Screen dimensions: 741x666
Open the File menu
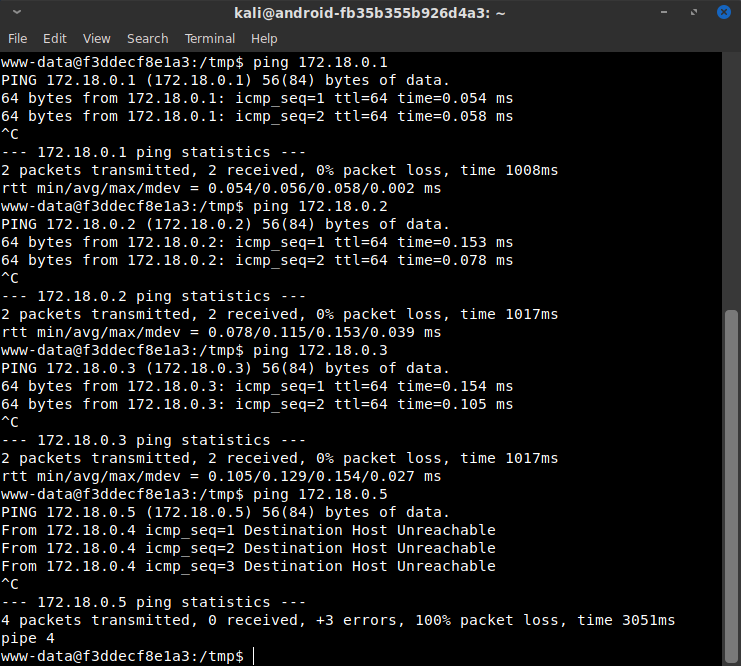pos(18,38)
